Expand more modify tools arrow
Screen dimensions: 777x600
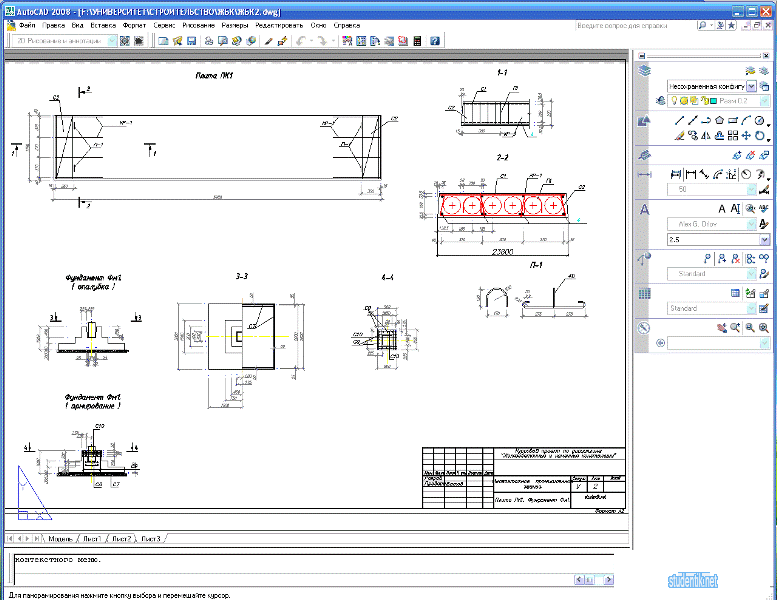(x=769, y=140)
